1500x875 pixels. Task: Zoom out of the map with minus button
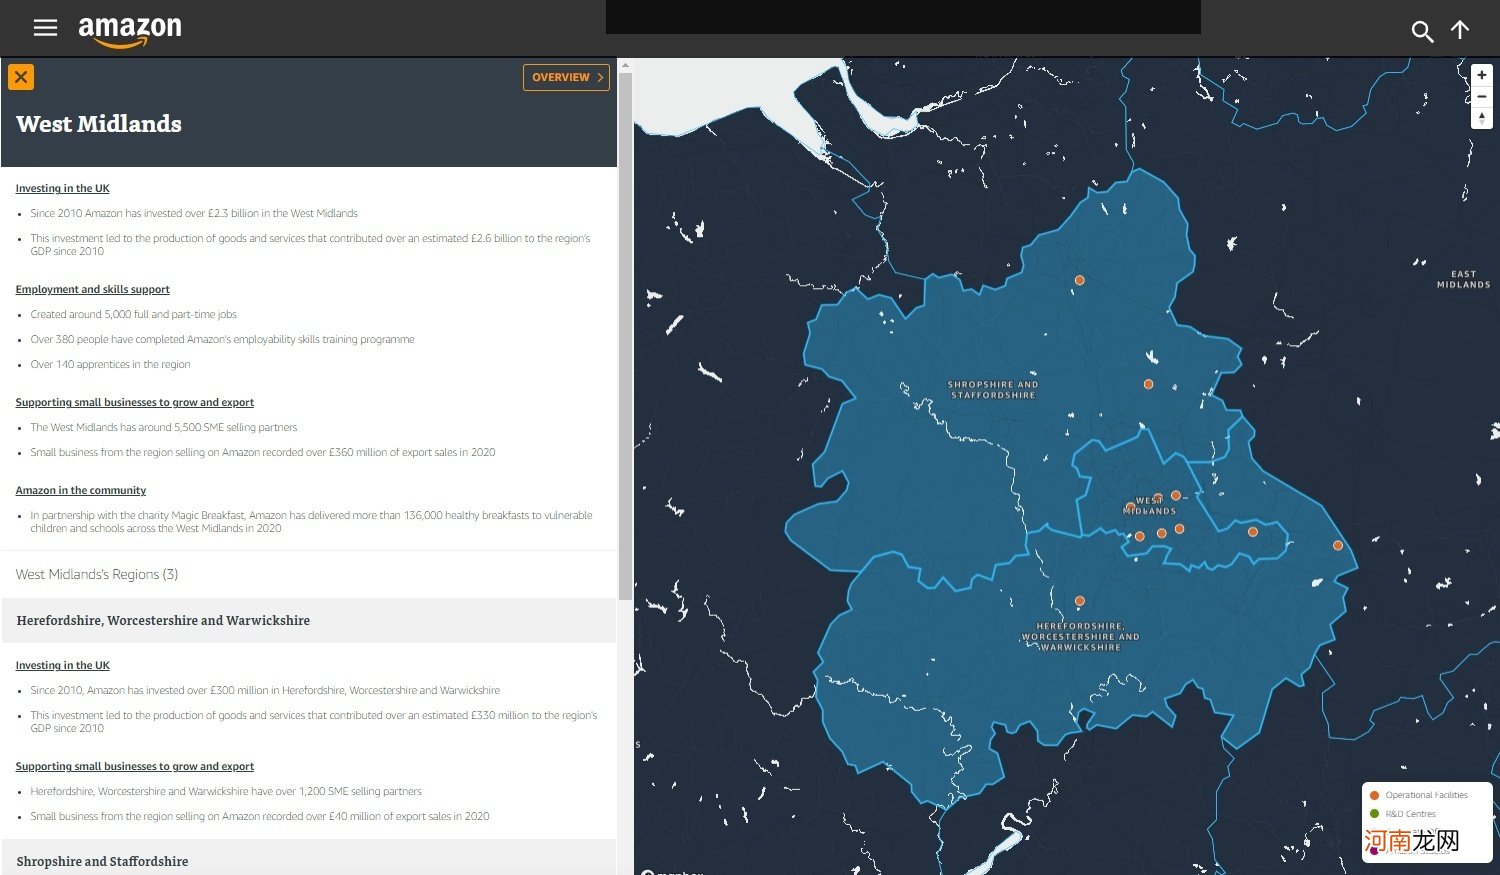[x=1482, y=97]
